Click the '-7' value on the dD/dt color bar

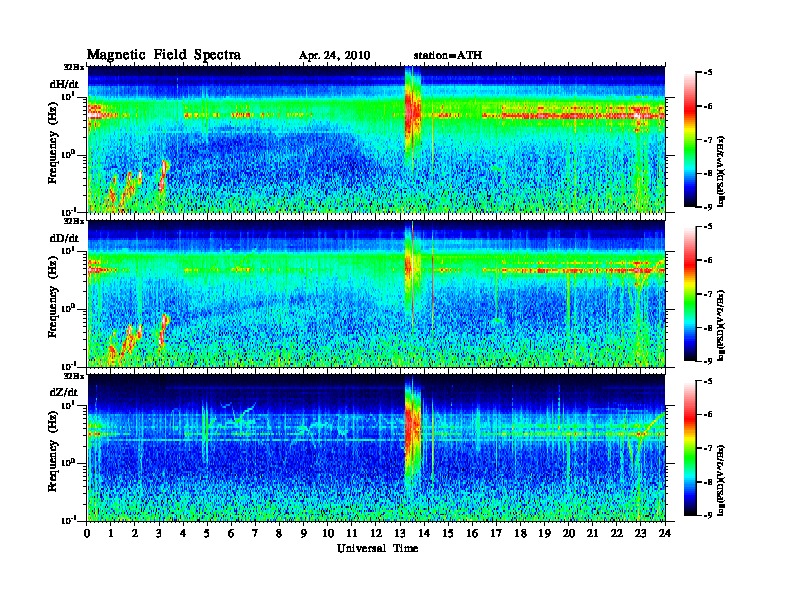708,294
